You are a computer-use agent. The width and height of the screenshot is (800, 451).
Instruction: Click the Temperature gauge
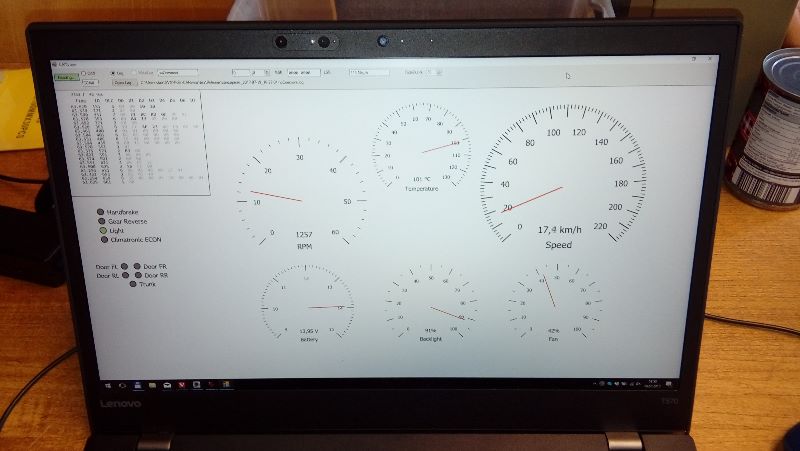coord(420,147)
